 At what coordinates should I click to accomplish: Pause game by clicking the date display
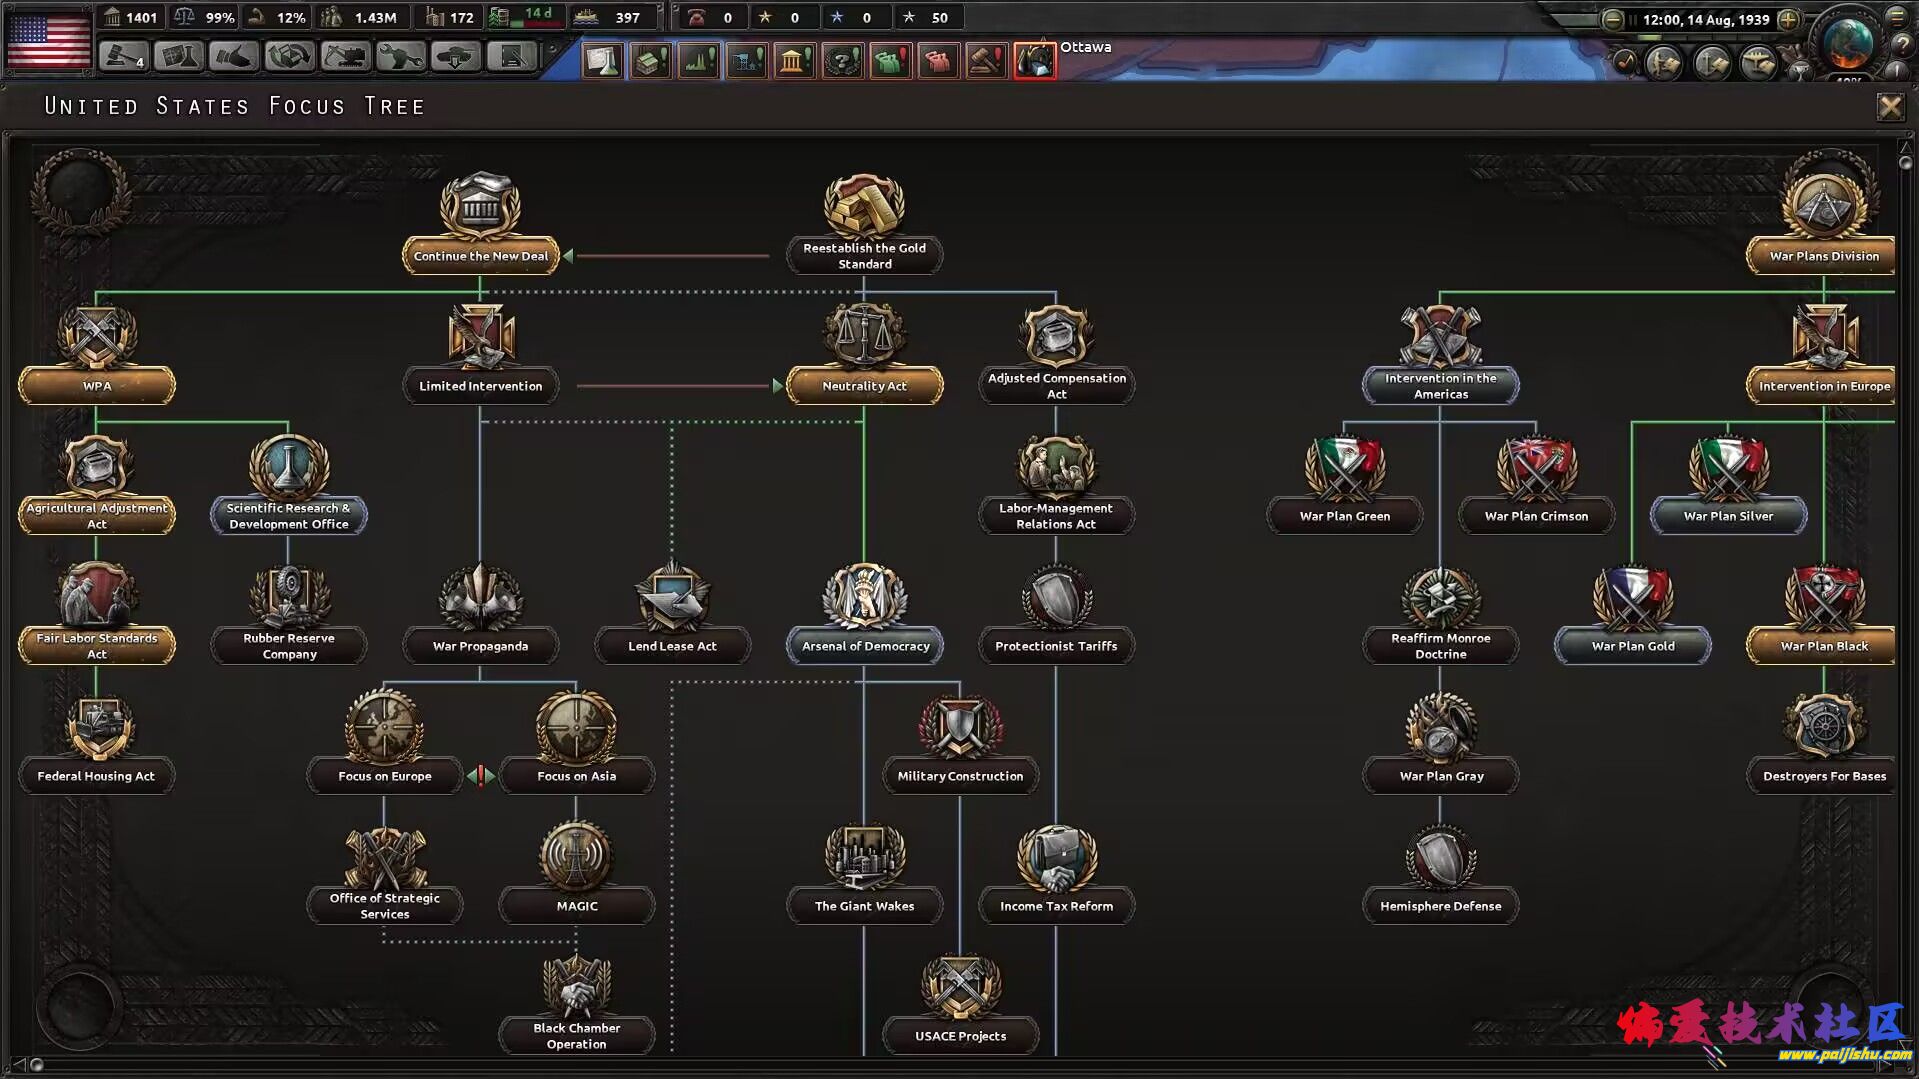pyautogui.click(x=1704, y=19)
